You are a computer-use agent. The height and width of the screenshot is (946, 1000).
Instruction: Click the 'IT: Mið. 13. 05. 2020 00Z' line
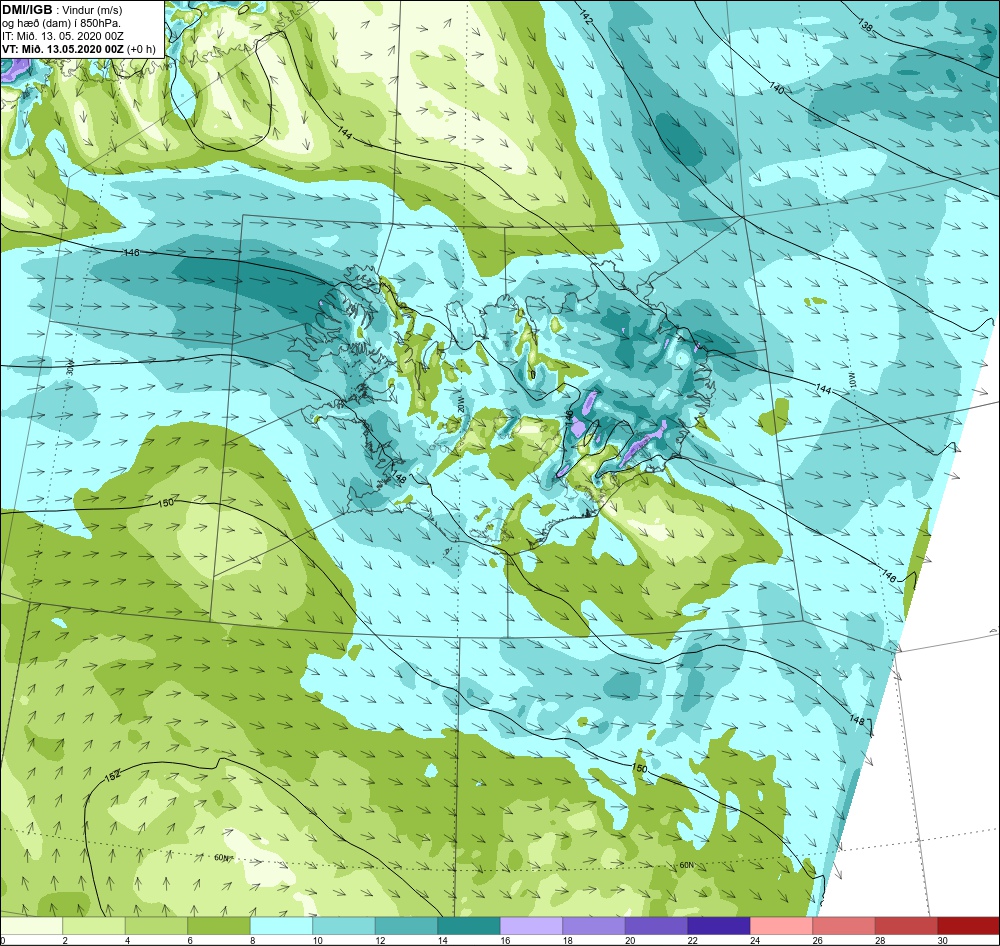(62, 36)
